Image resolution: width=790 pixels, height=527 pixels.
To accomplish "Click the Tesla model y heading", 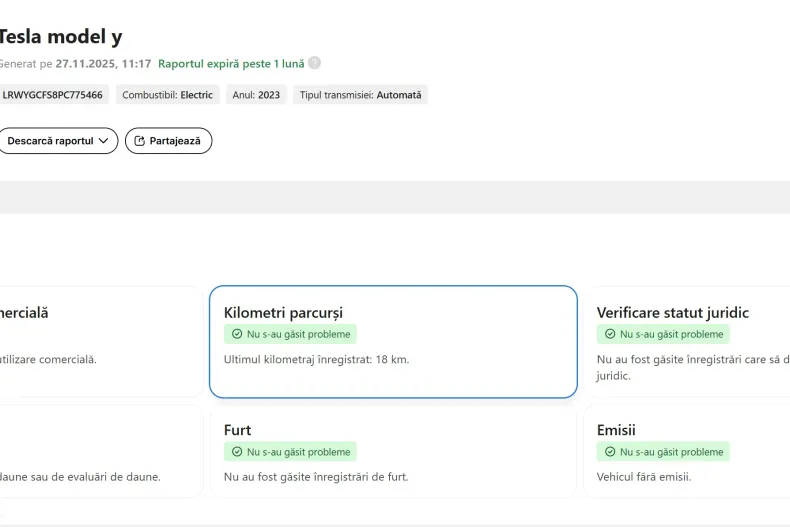I will point(60,36).
